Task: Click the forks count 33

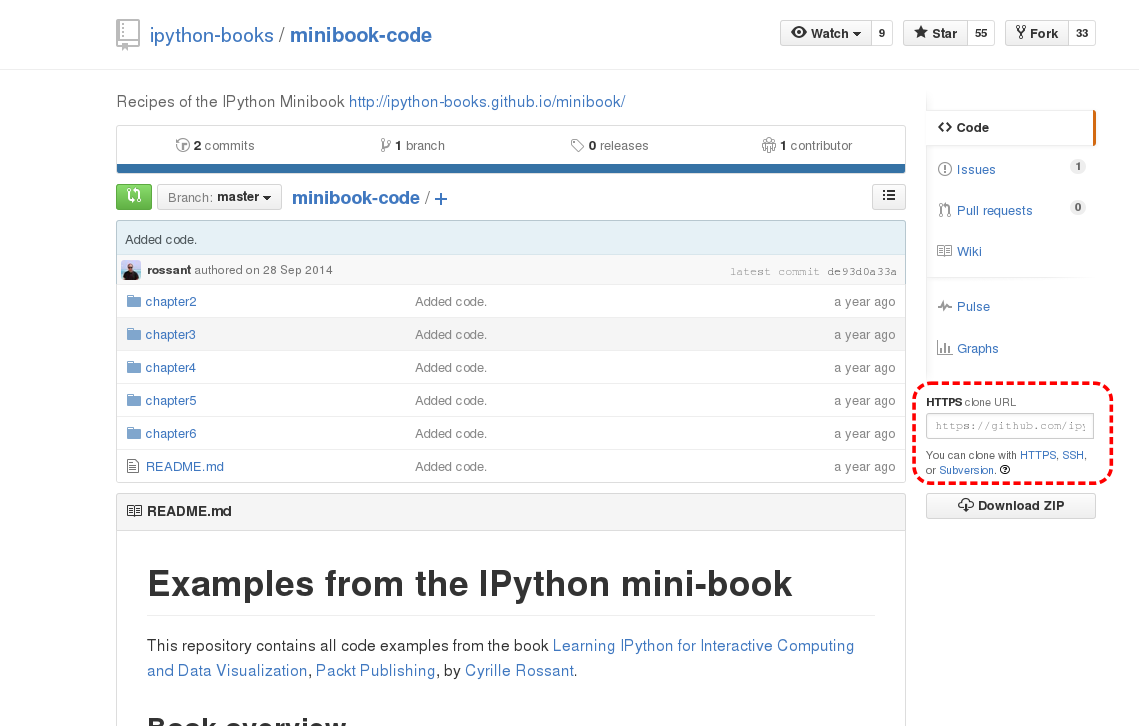Action: [x=1082, y=33]
